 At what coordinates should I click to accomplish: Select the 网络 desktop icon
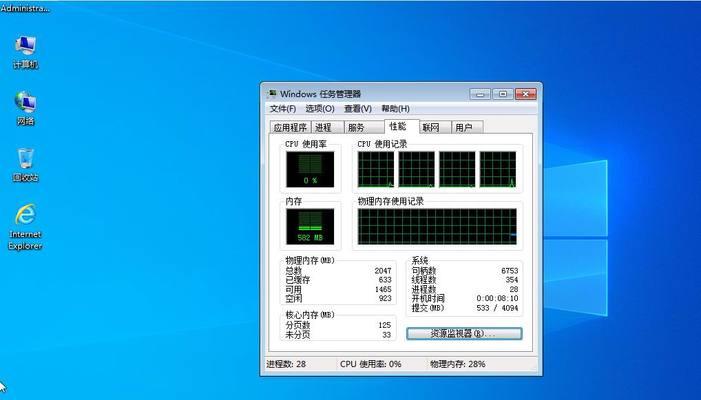coord(25,109)
